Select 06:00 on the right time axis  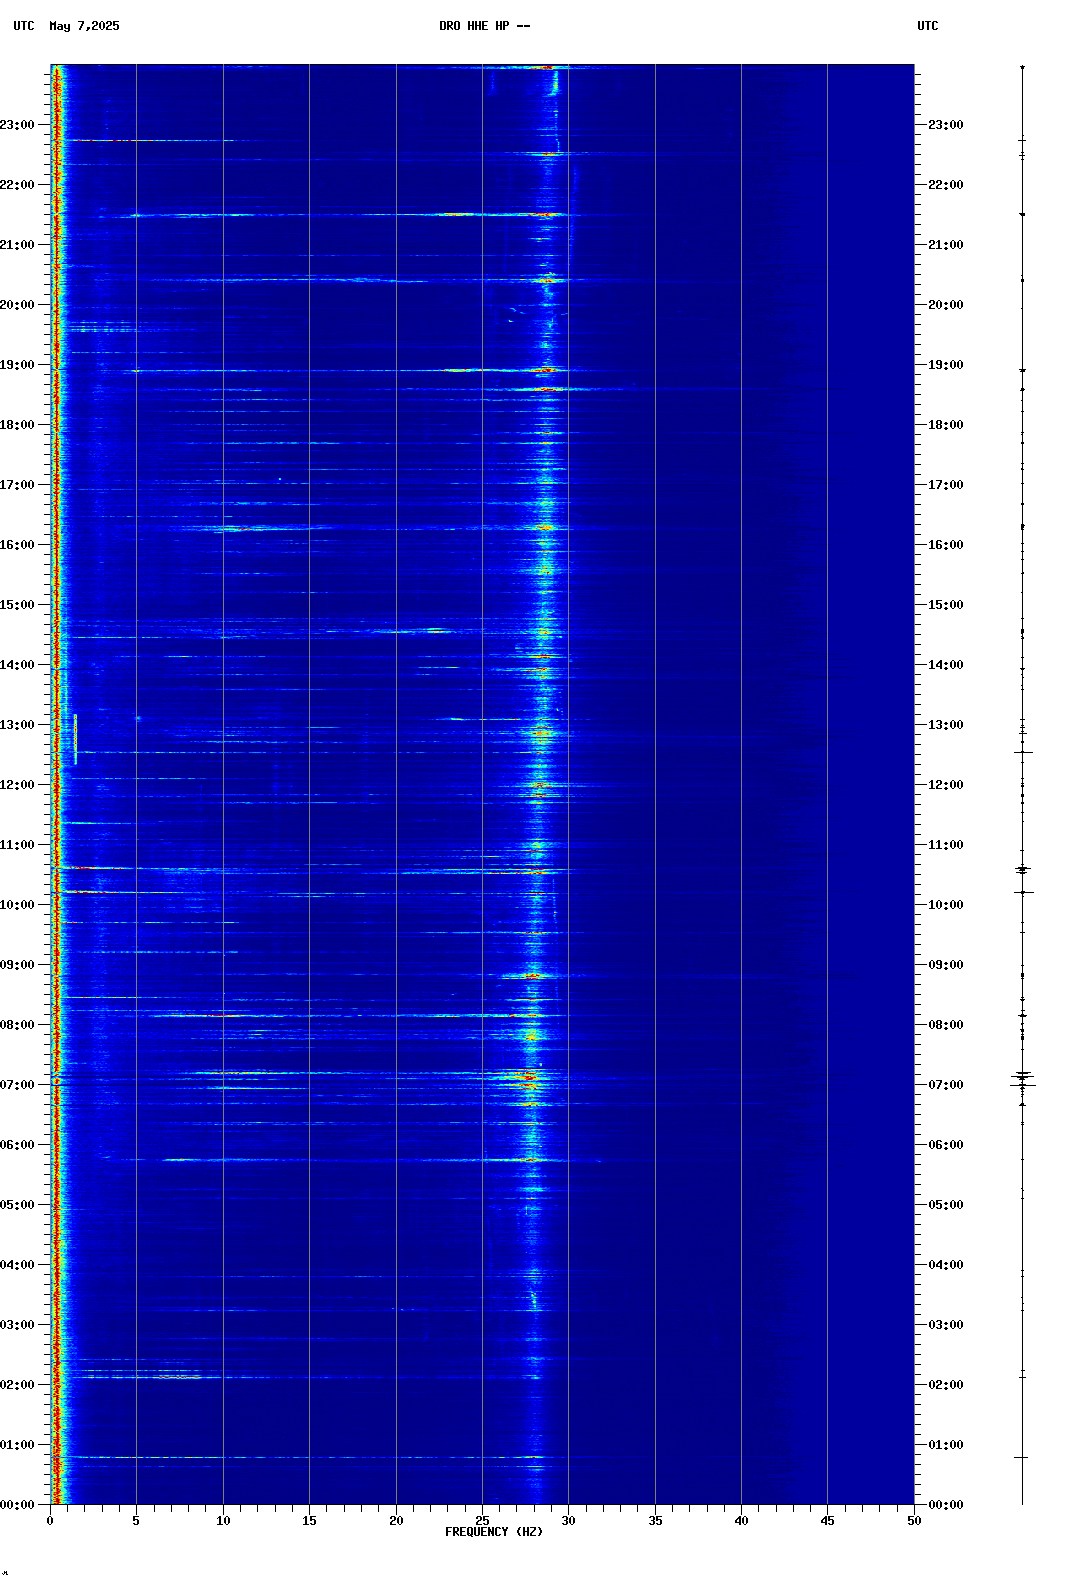point(946,1145)
